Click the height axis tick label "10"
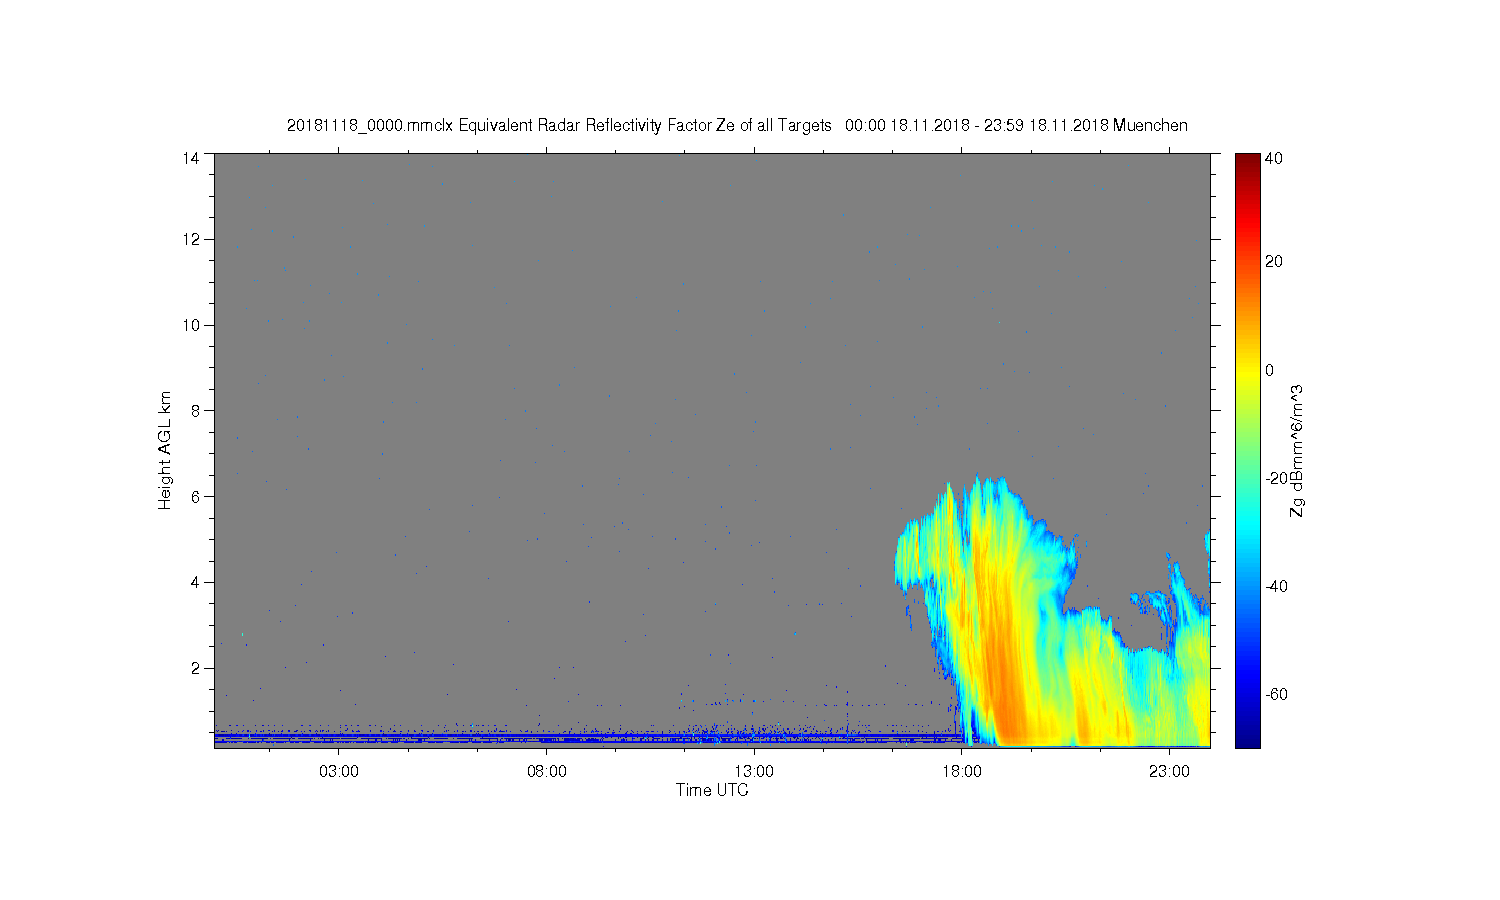This screenshot has height=900, width=1500. tap(191, 325)
